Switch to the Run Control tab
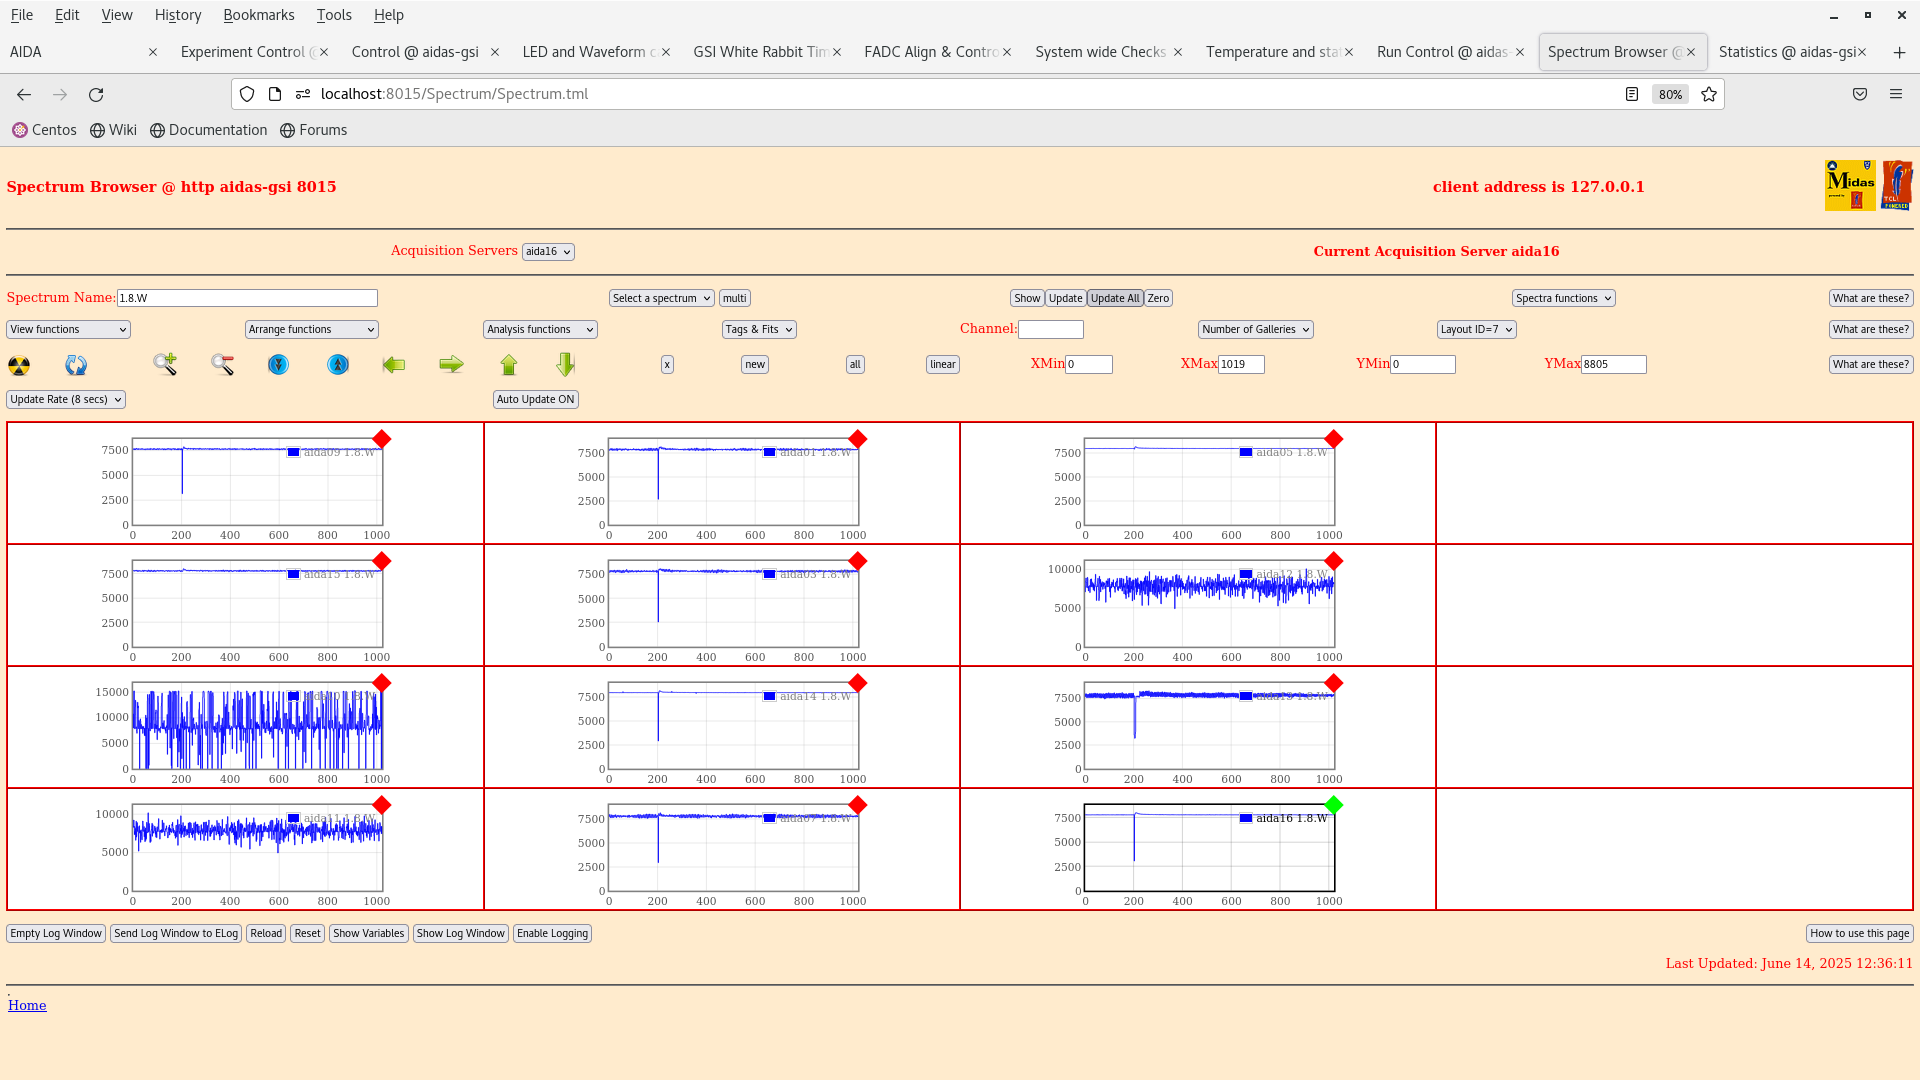 [x=1441, y=52]
